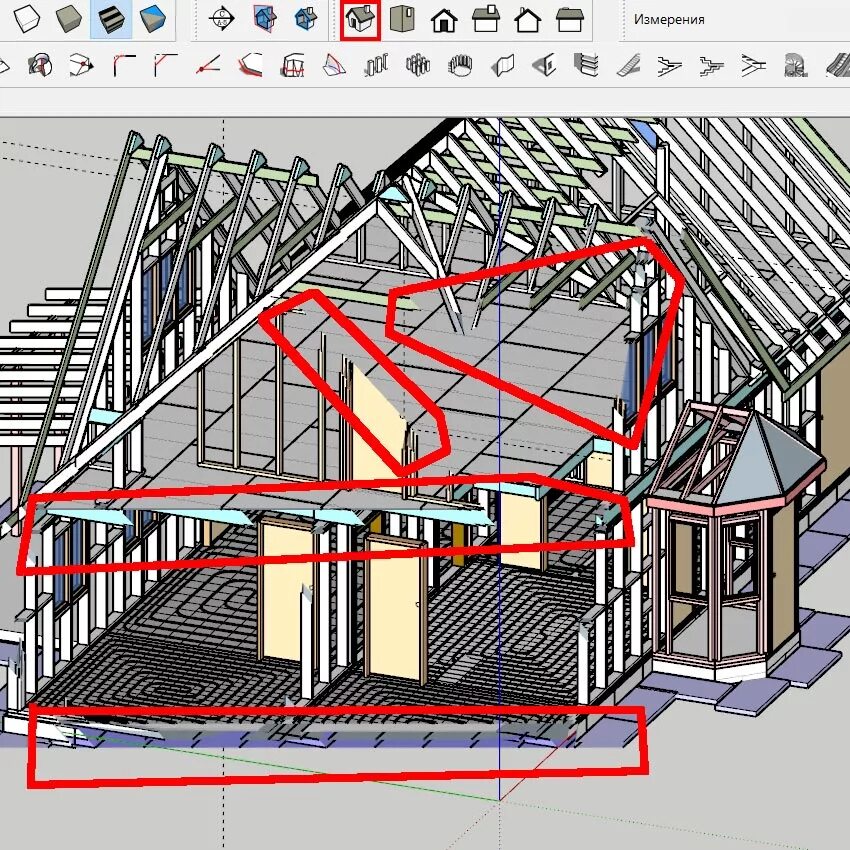Choose the fillet corner tool

click(x=124, y=66)
